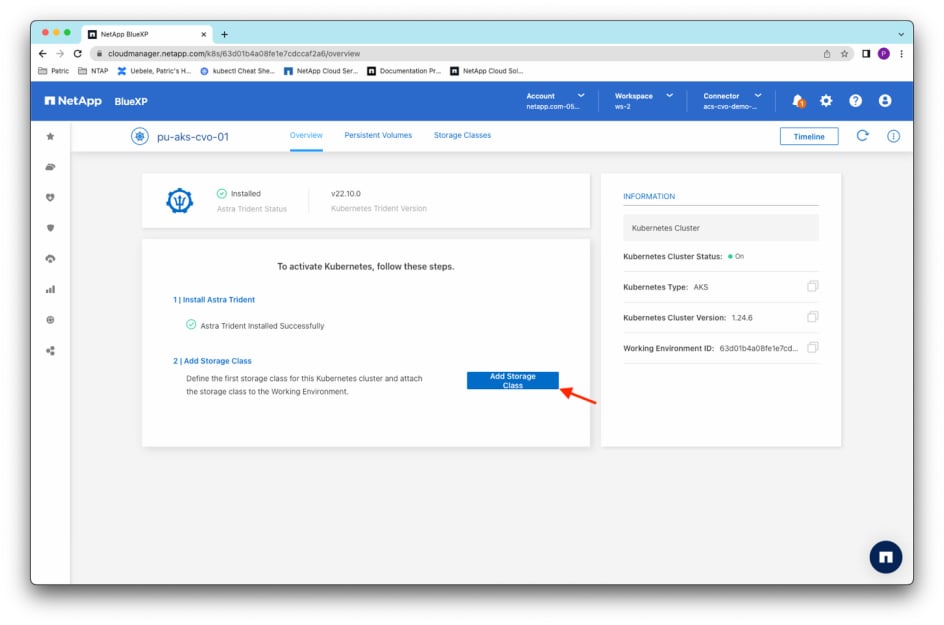The width and height of the screenshot is (944, 625).
Task: Open the information circle icon
Action: coord(893,136)
